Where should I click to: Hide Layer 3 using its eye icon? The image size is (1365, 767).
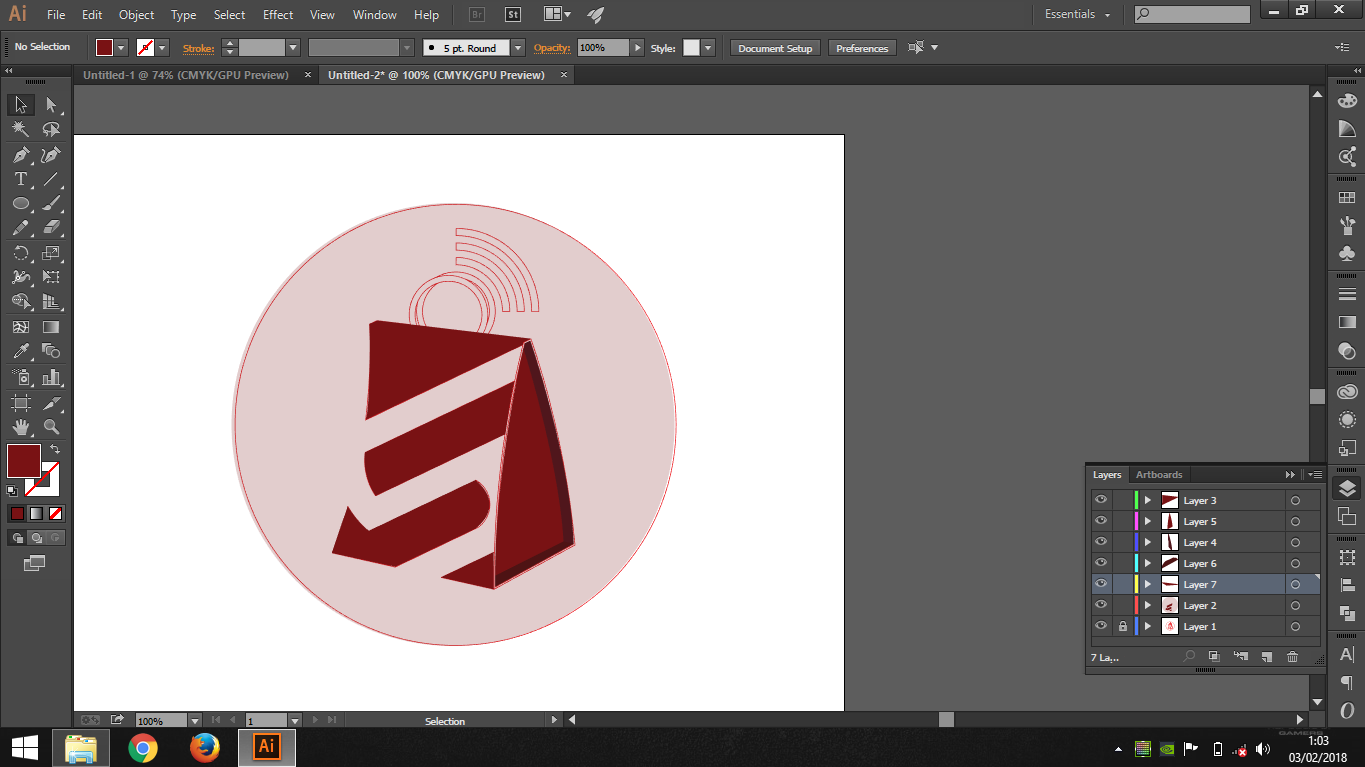click(x=1101, y=500)
